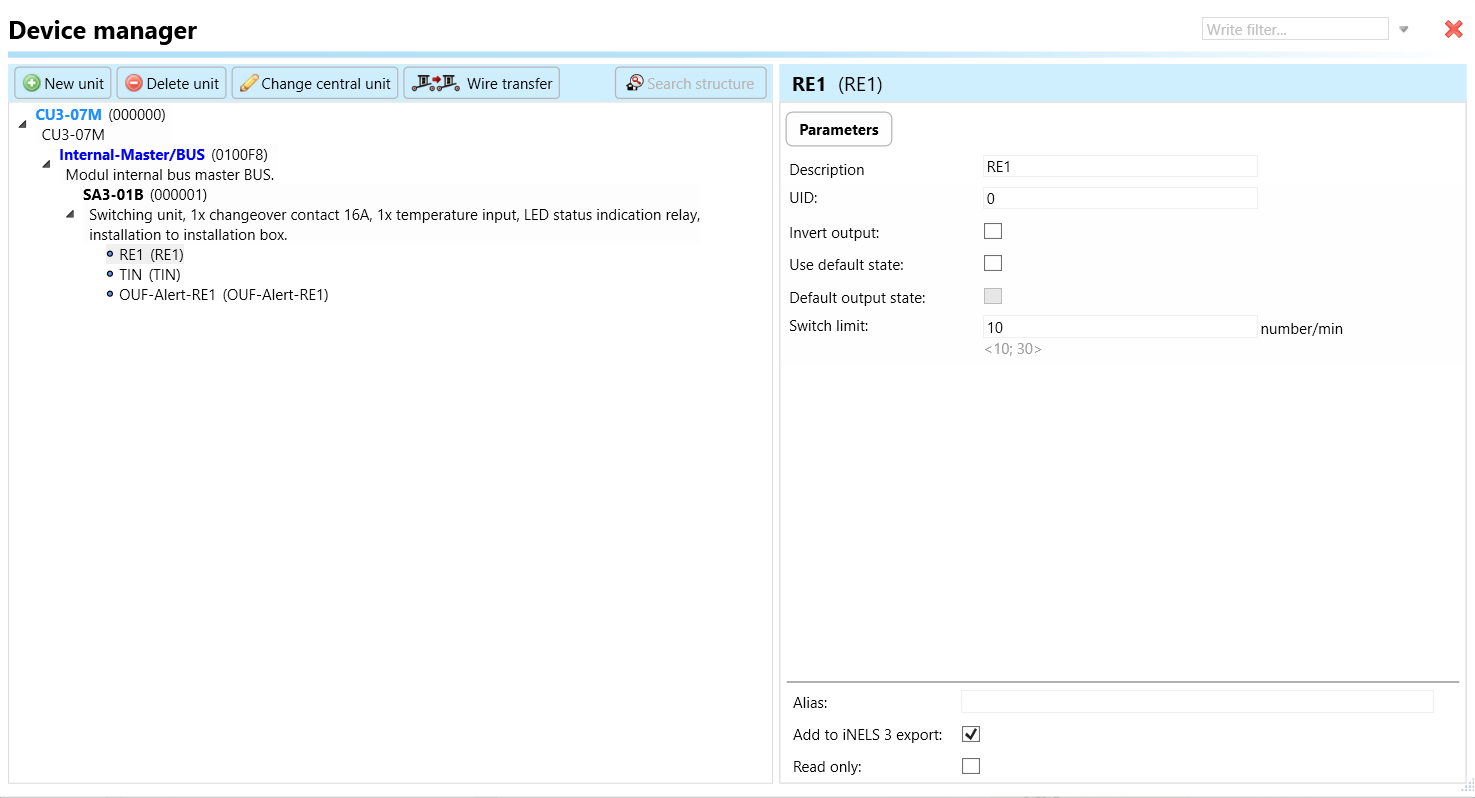Focus the Switch limit input field
This screenshot has height=798, width=1475.
click(1119, 328)
